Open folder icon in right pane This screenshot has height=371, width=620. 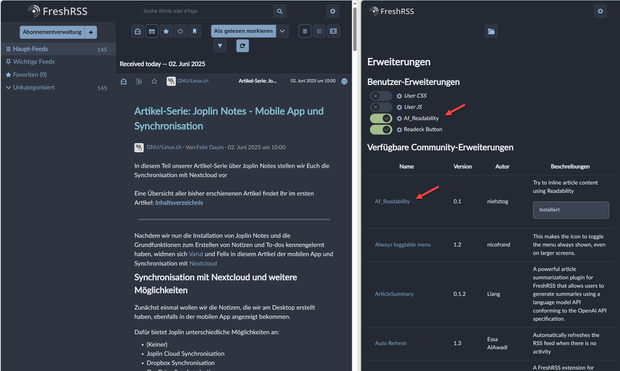tap(491, 31)
